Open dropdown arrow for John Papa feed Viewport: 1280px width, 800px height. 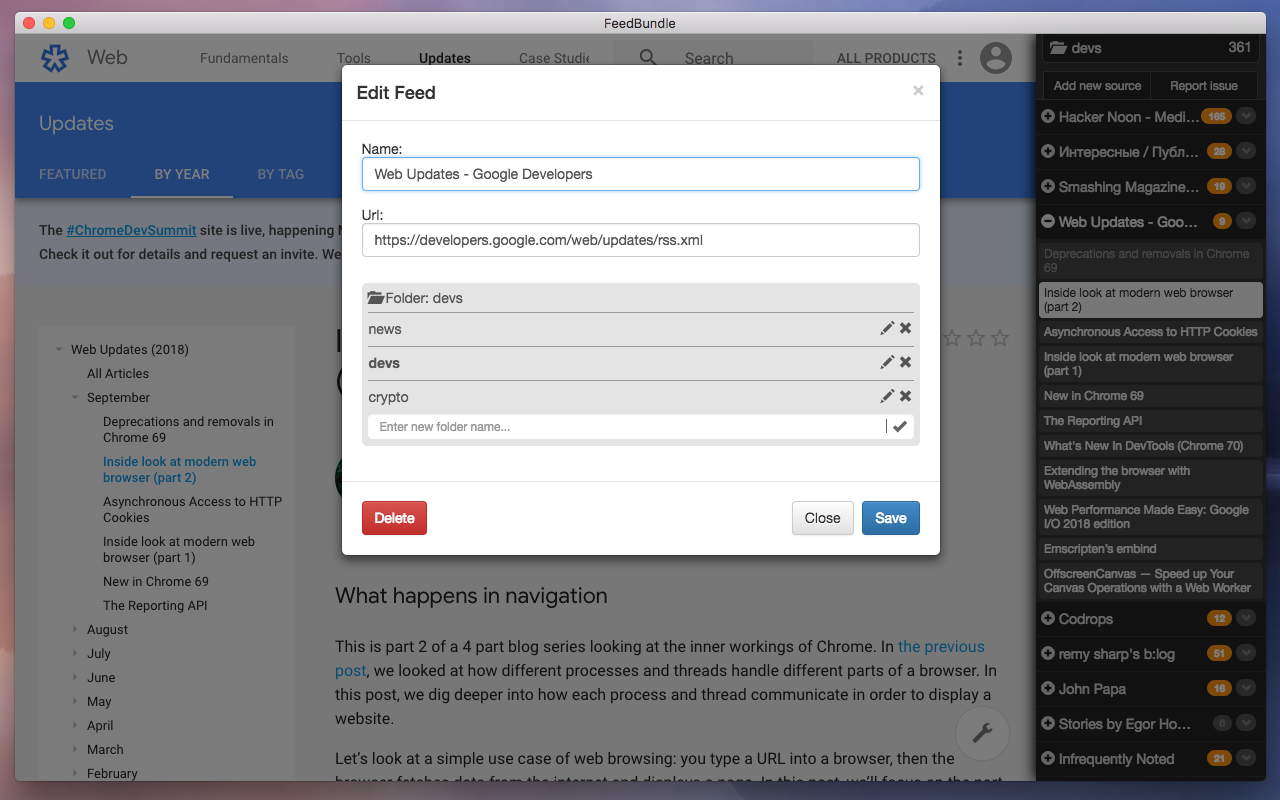(x=1246, y=689)
